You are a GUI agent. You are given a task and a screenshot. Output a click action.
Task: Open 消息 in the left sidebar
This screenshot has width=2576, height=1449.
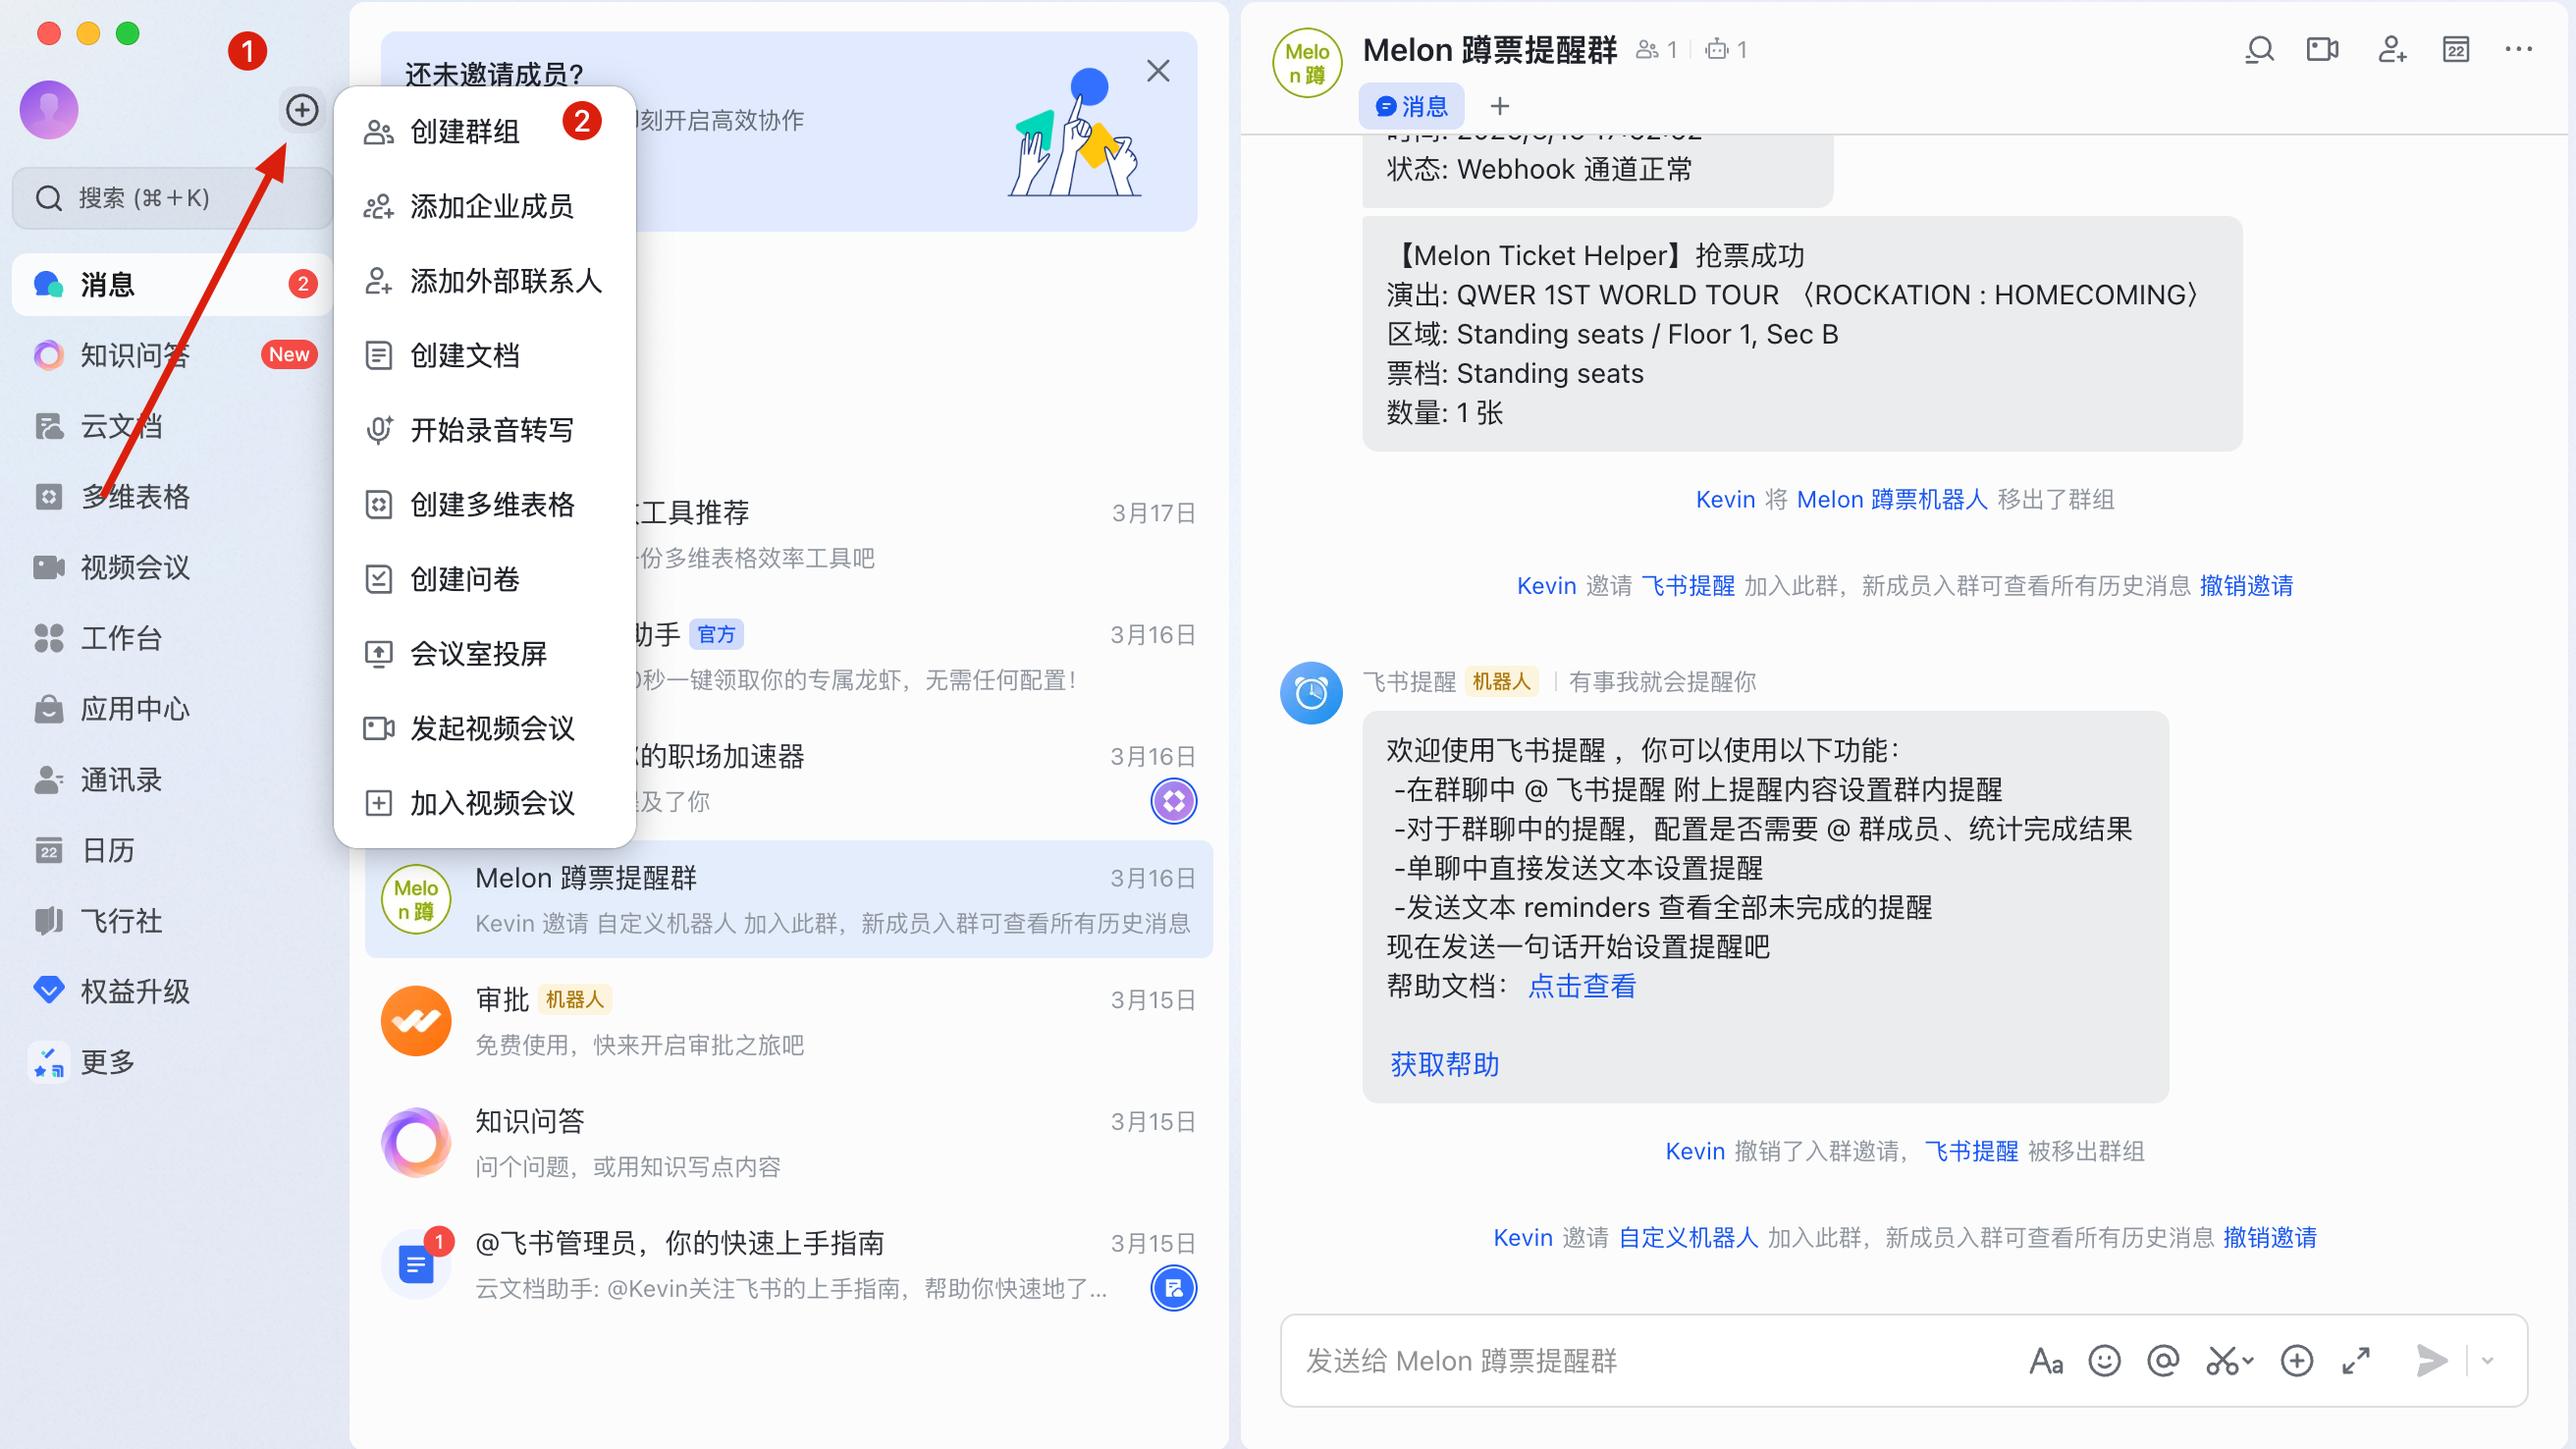[172, 285]
